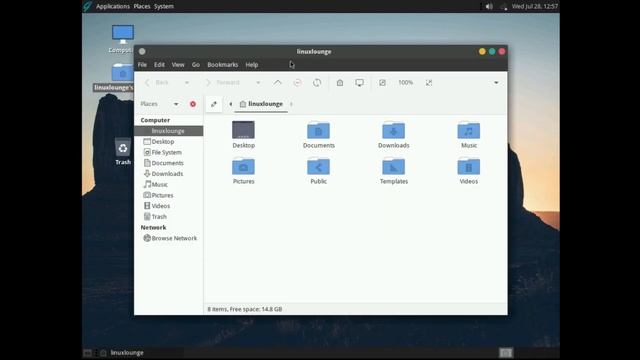The image size is (640, 360).
Task: Click the volume speaker icon in top panel
Action: tap(489, 6)
